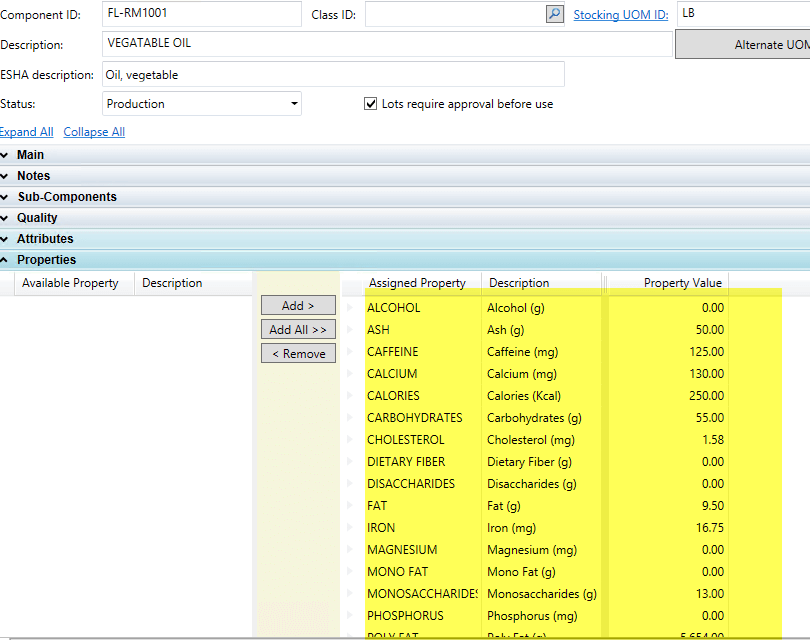Image resolution: width=810 pixels, height=640 pixels.
Task: Click the Collapse All link
Action: pyautogui.click(x=94, y=132)
